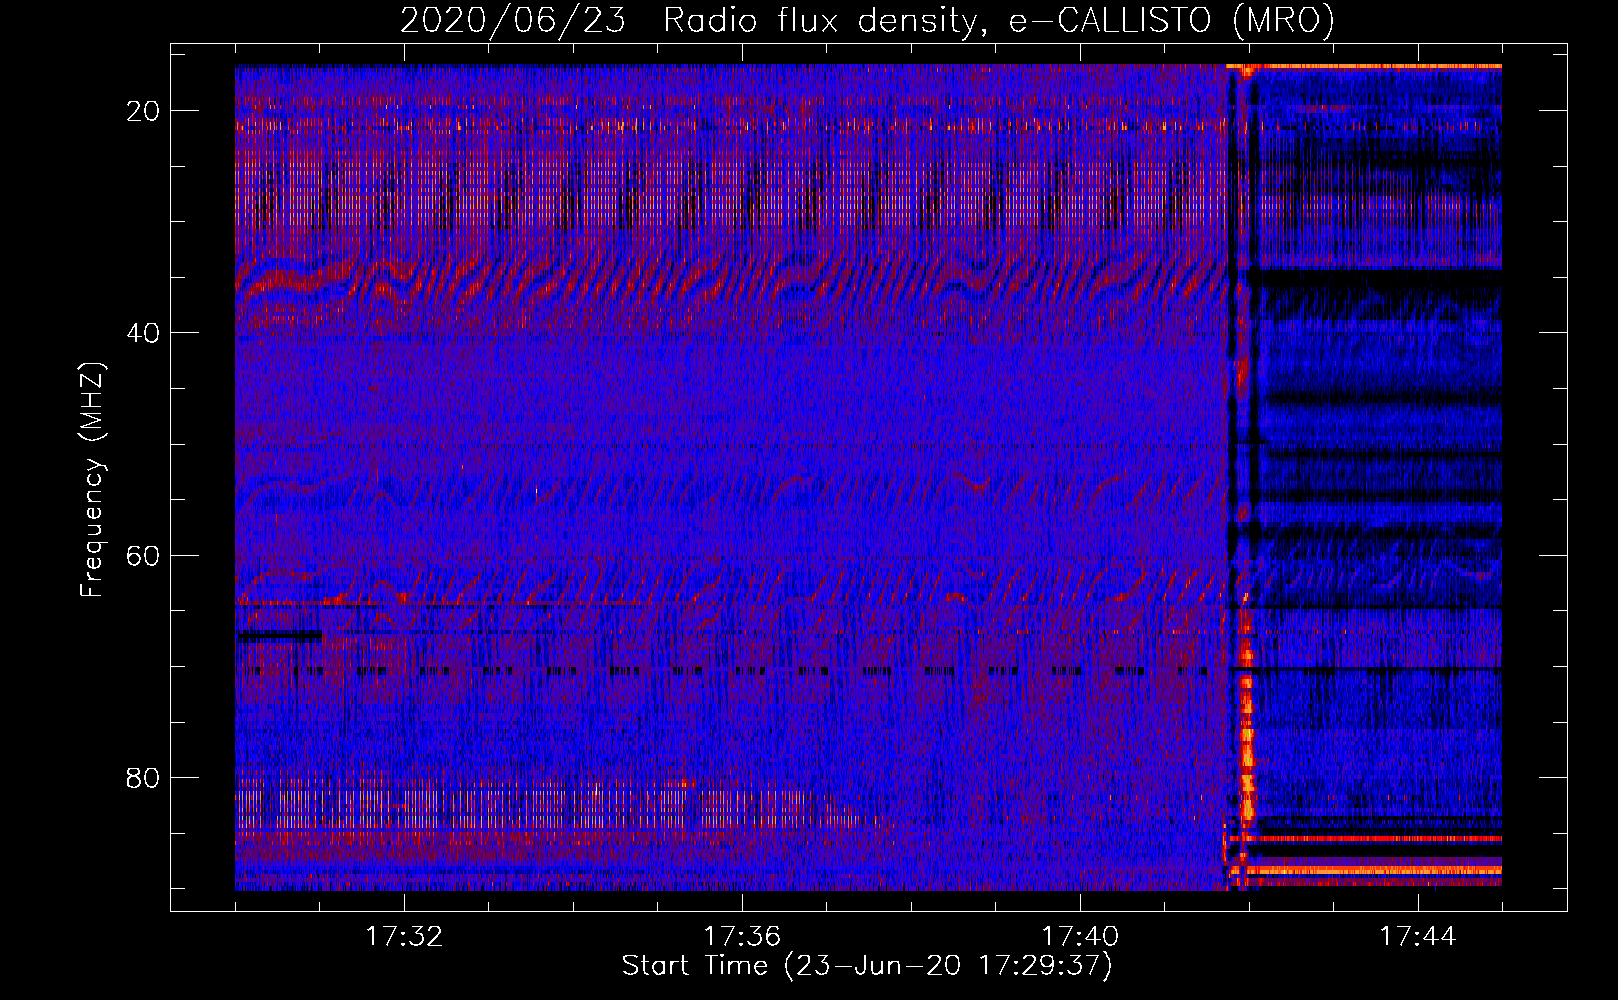
Task: Select the Frequency (MHZ) axis label
Action: [x=92, y=480]
